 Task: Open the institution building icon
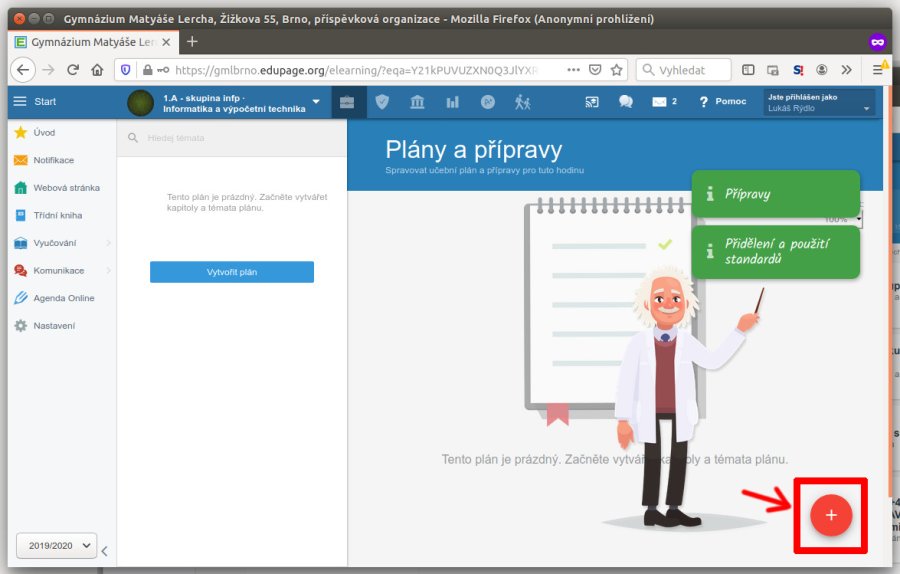click(417, 102)
